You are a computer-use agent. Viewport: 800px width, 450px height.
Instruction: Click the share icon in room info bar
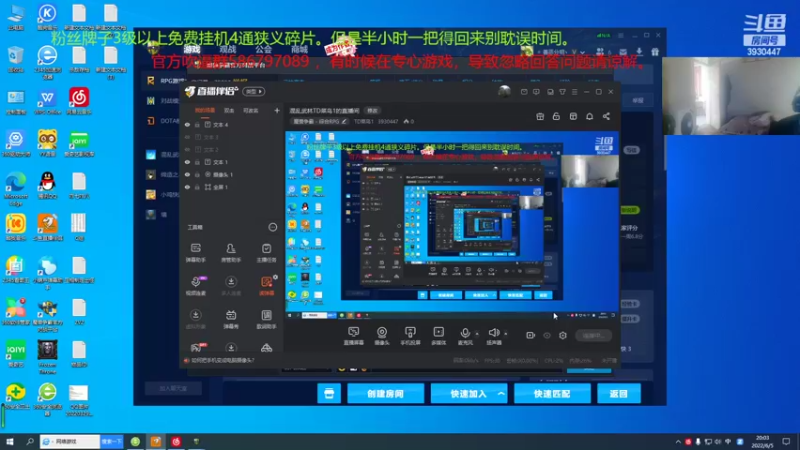point(606,116)
